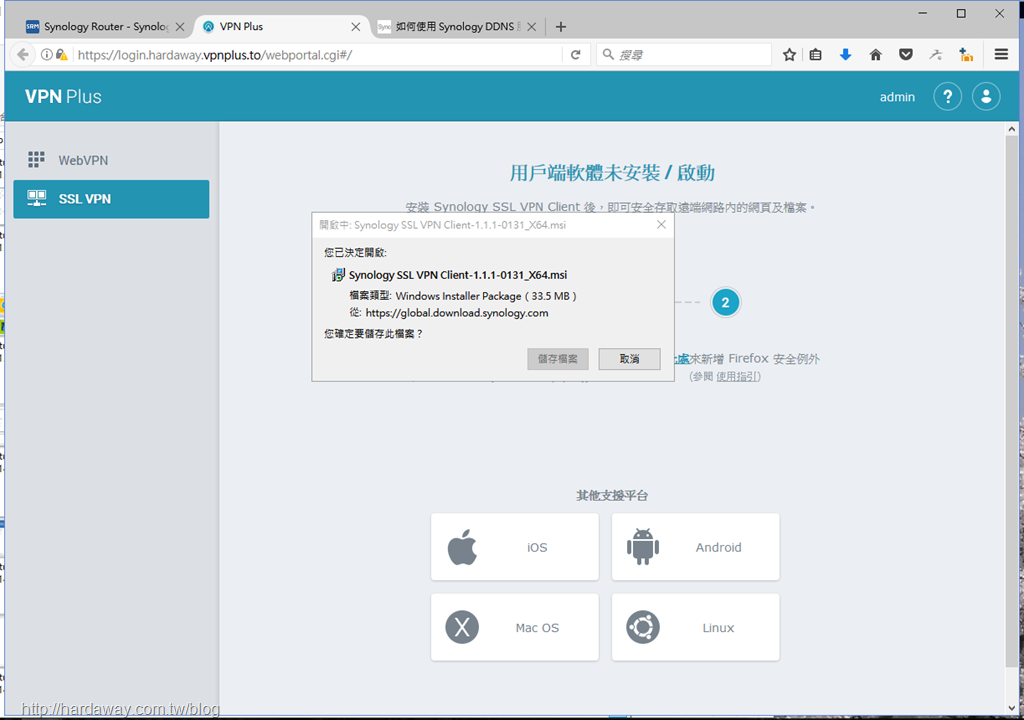Click the page scrollbar down arrow
The height and width of the screenshot is (720, 1024).
click(x=1012, y=708)
